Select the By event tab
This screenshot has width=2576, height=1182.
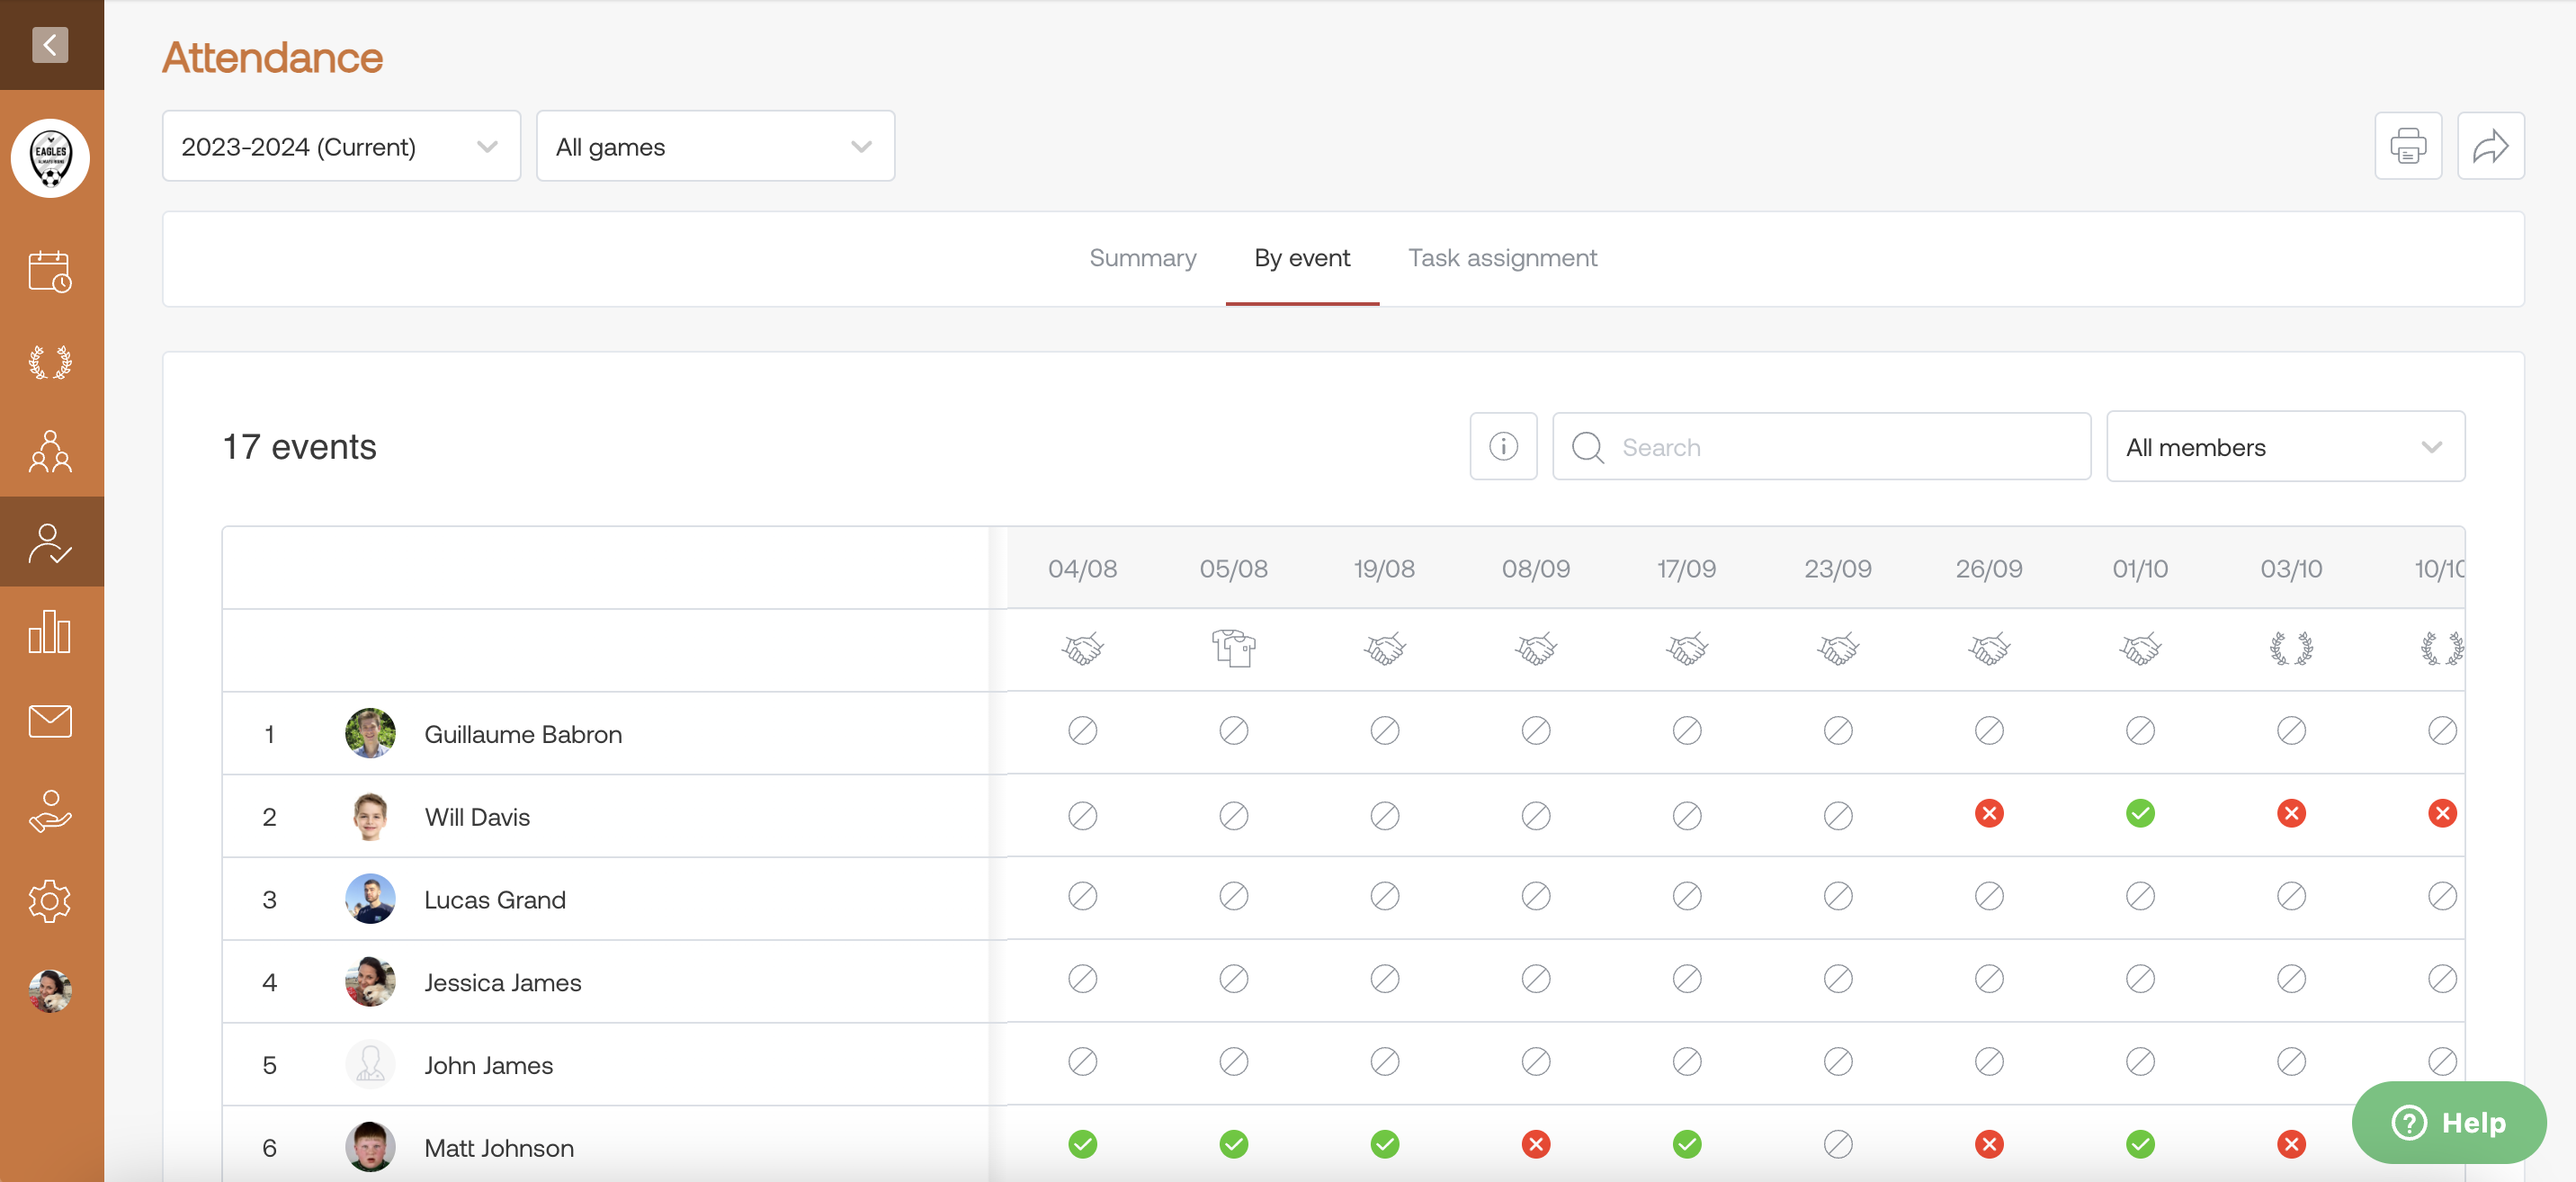click(x=1302, y=258)
